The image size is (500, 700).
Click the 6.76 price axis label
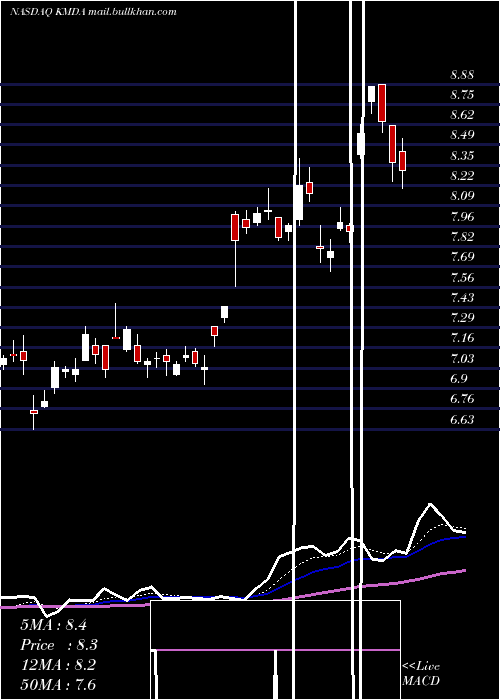coord(462,398)
